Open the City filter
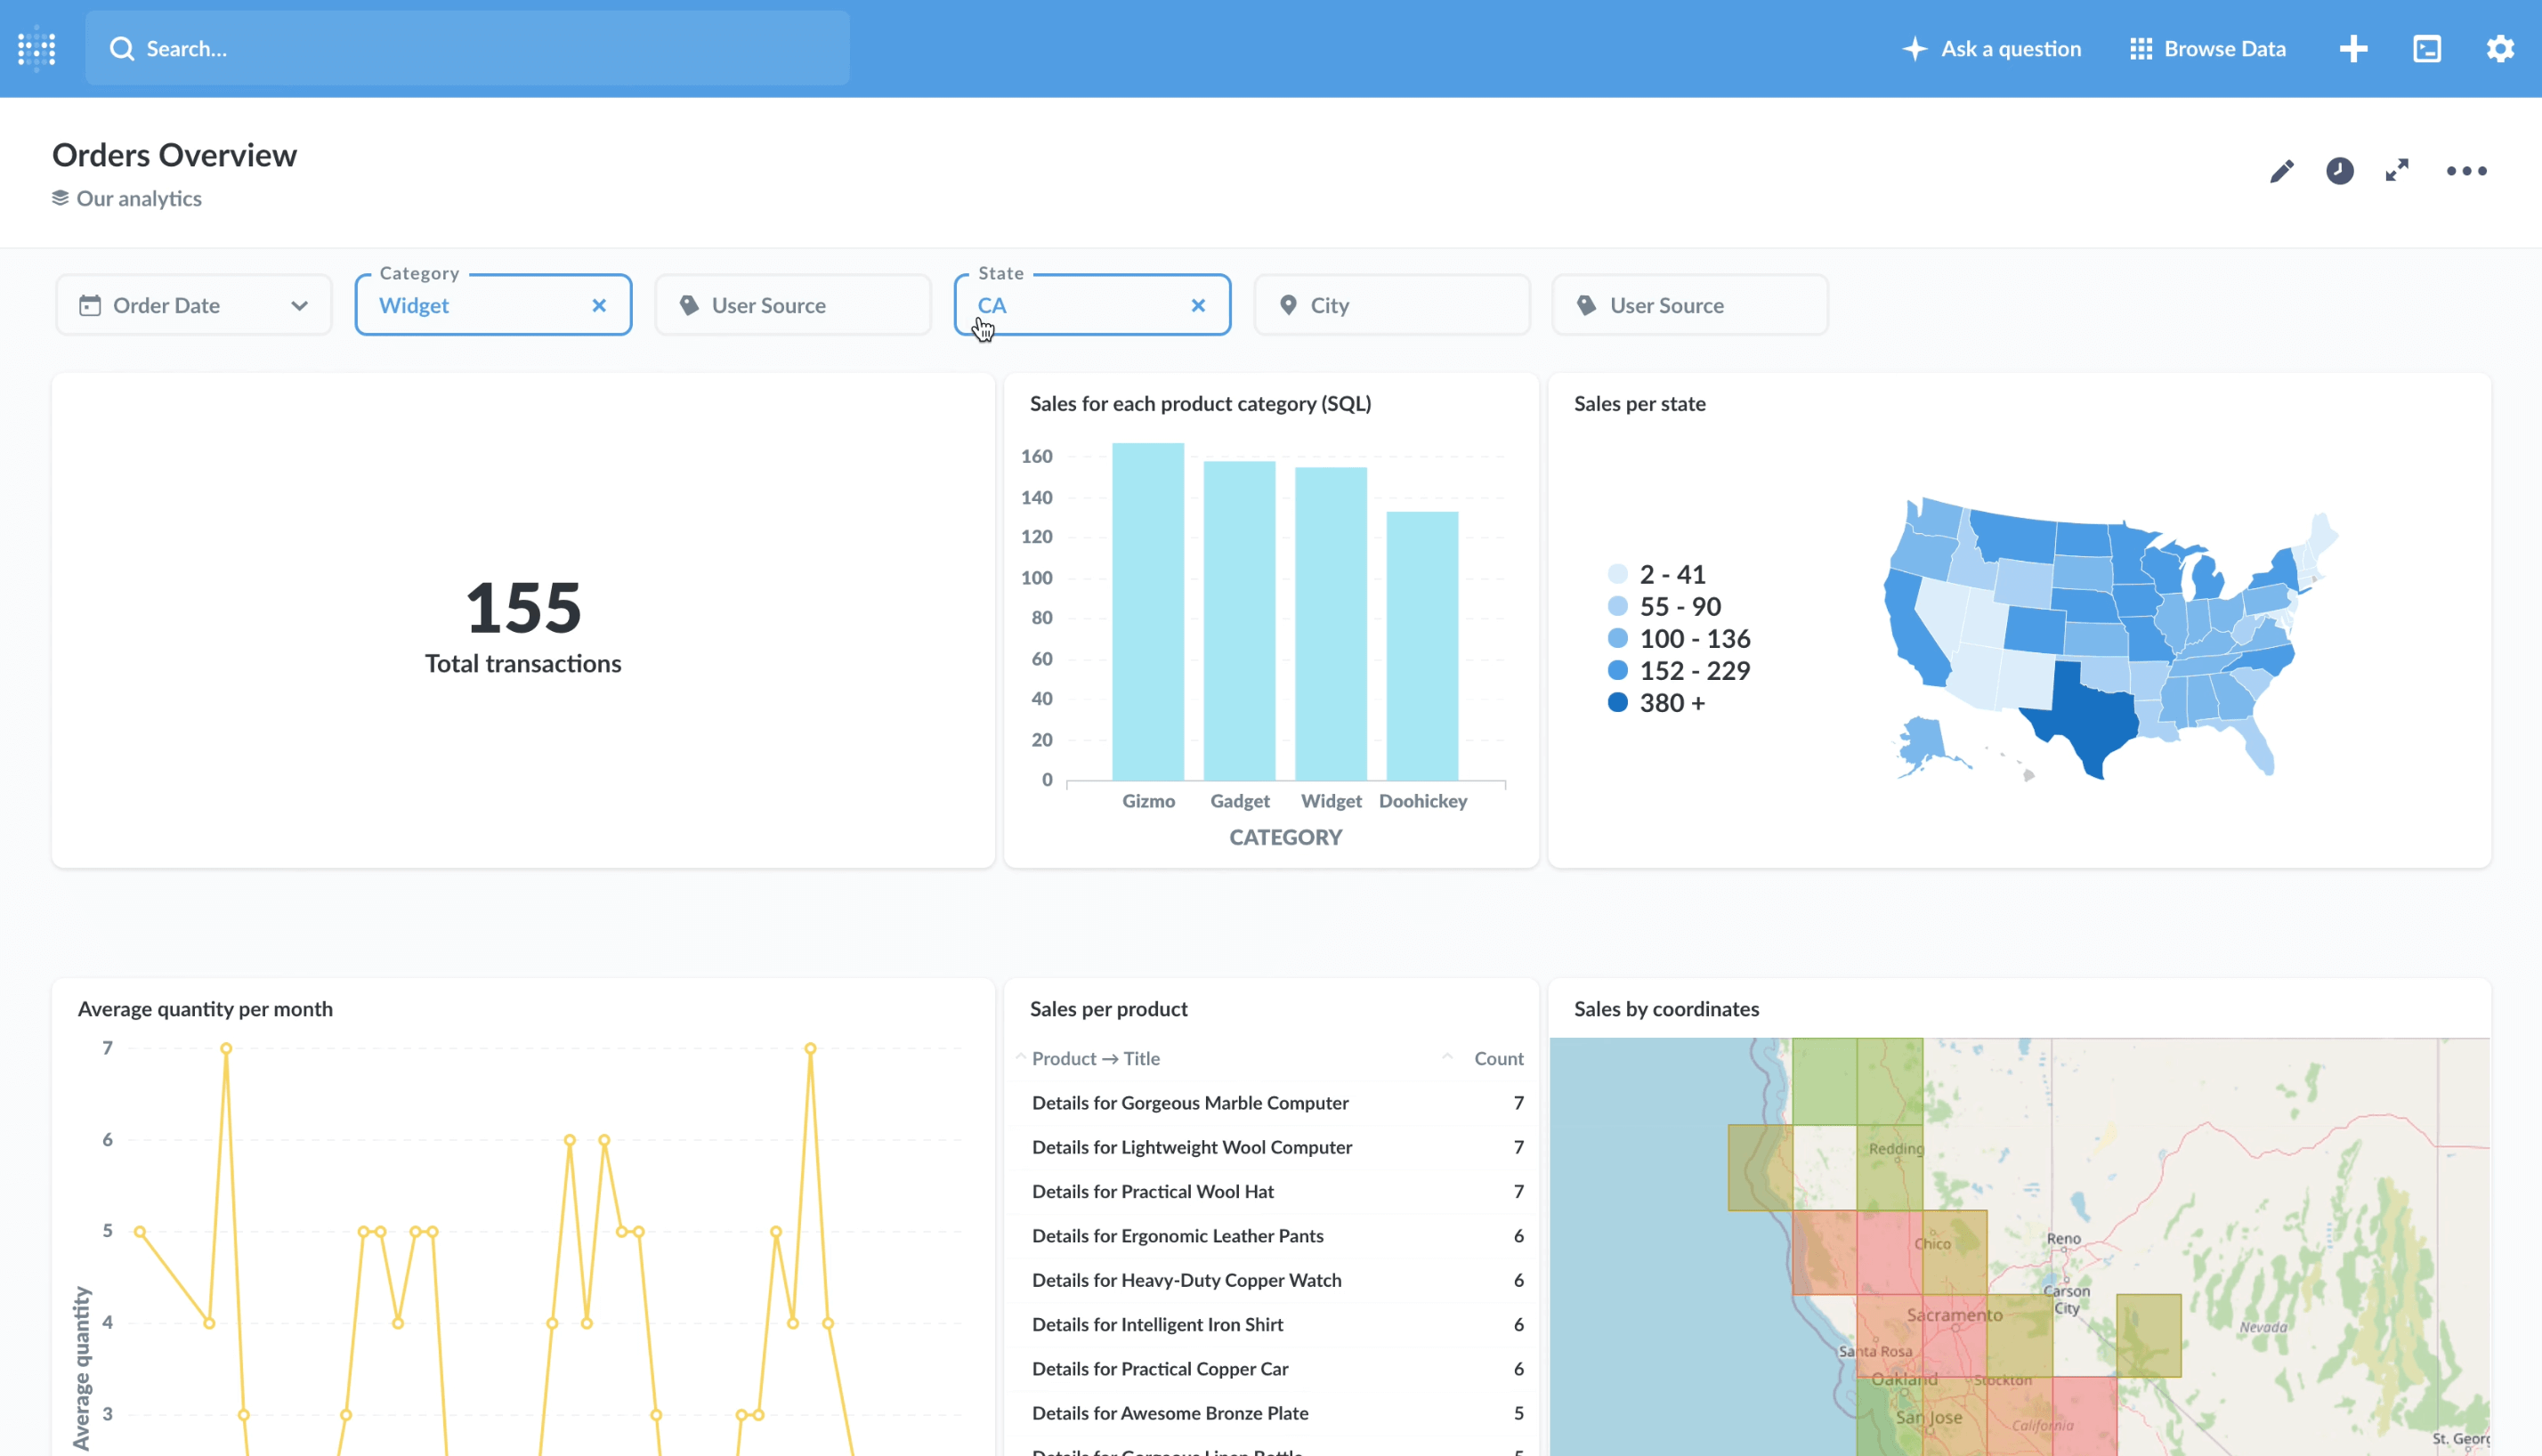Image resolution: width=2542 pixels, height=1456 pixels. click(1392, 305)
